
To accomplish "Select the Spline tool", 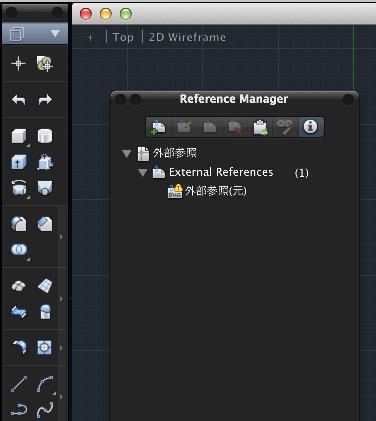I will pos(45,410).
